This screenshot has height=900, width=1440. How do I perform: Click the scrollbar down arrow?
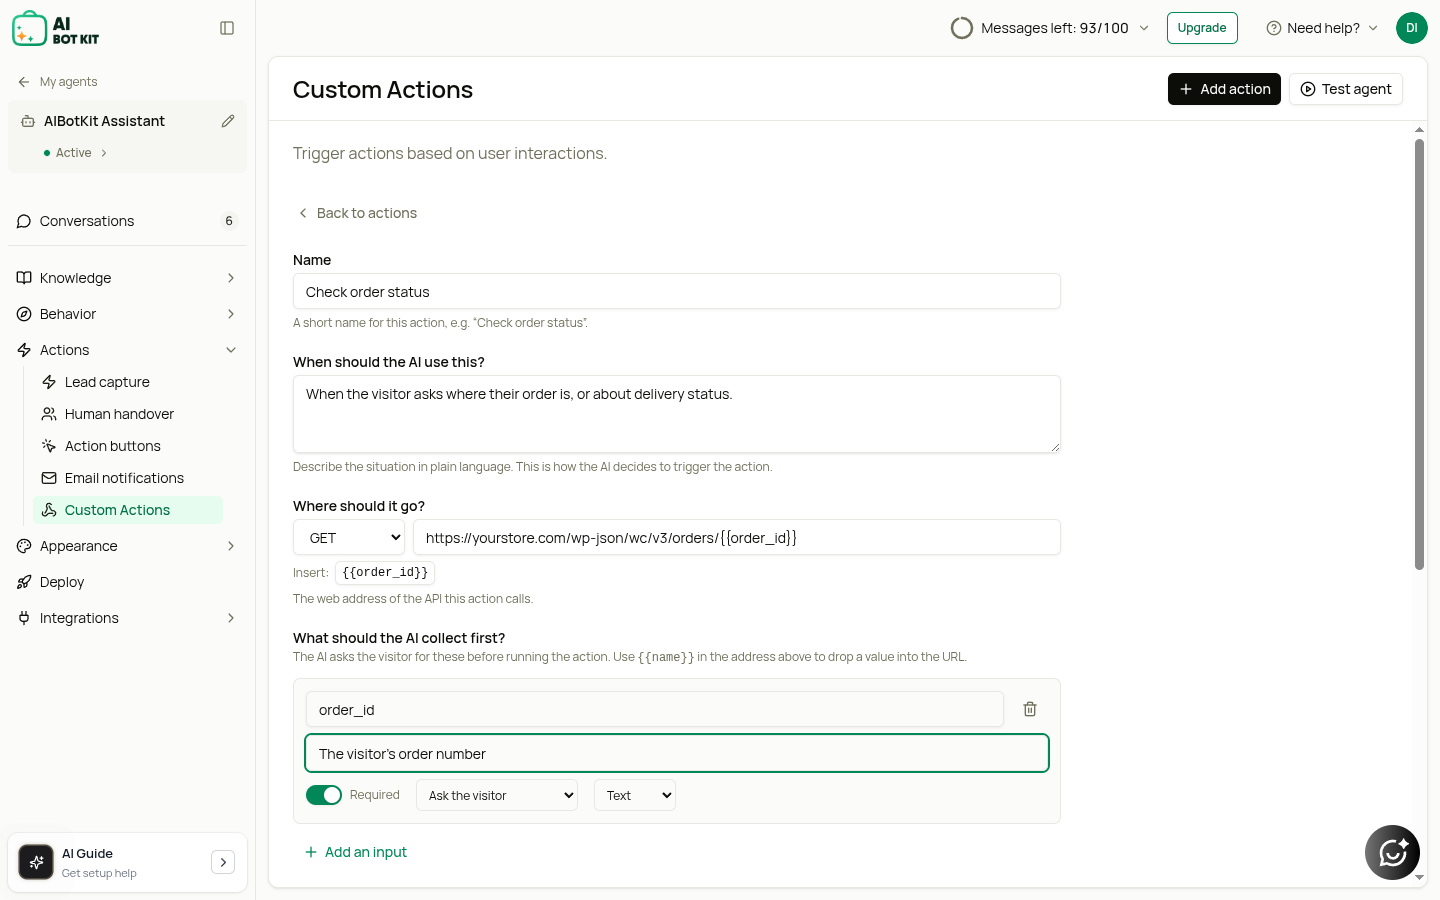coord(1419,877)
